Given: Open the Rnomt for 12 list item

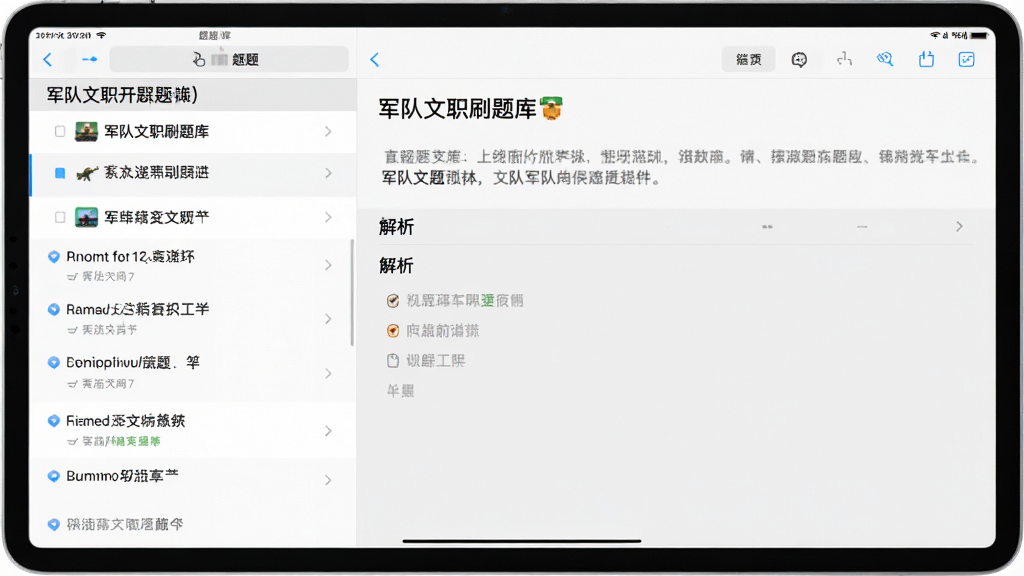Looking at the screenshot, I should point(193,266).
